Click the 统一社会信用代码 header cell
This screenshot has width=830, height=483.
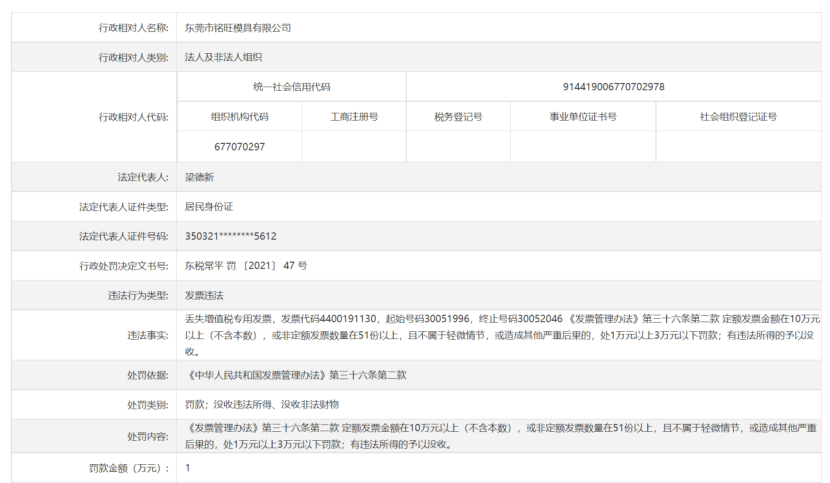pos(292,87)
